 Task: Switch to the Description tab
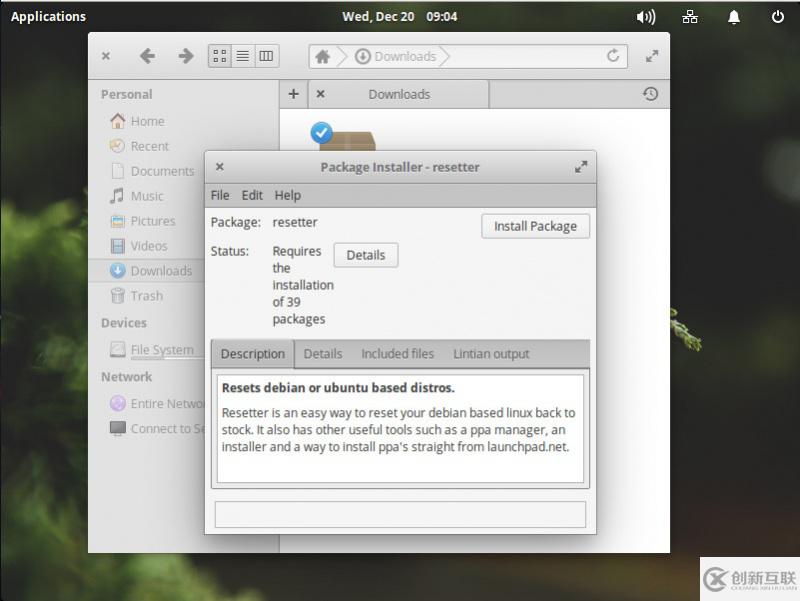point(253,354)
